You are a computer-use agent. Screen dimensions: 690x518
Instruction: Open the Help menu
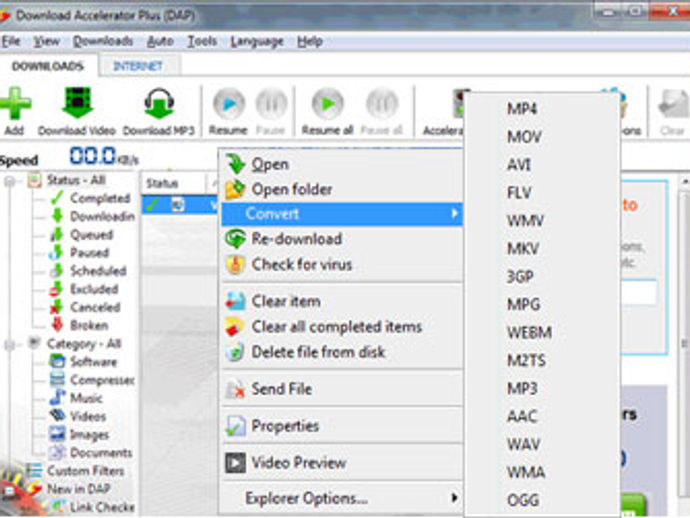tap(310, 41)
